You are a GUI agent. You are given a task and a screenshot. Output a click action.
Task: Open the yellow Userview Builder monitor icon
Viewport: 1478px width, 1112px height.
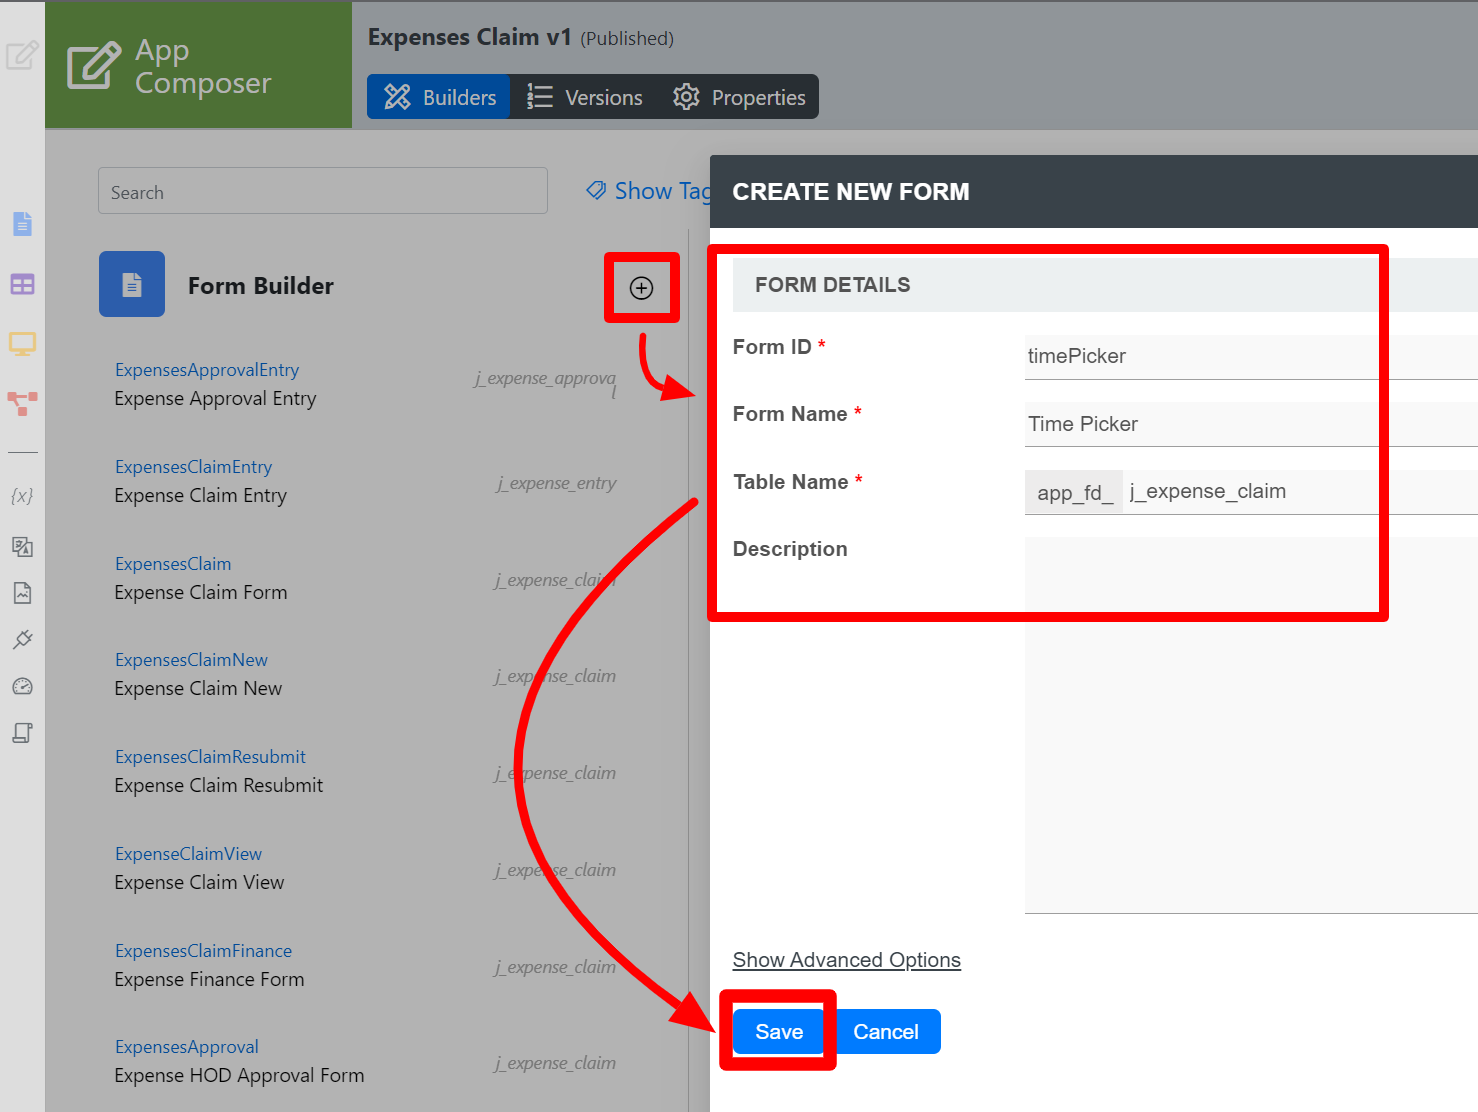22,344
